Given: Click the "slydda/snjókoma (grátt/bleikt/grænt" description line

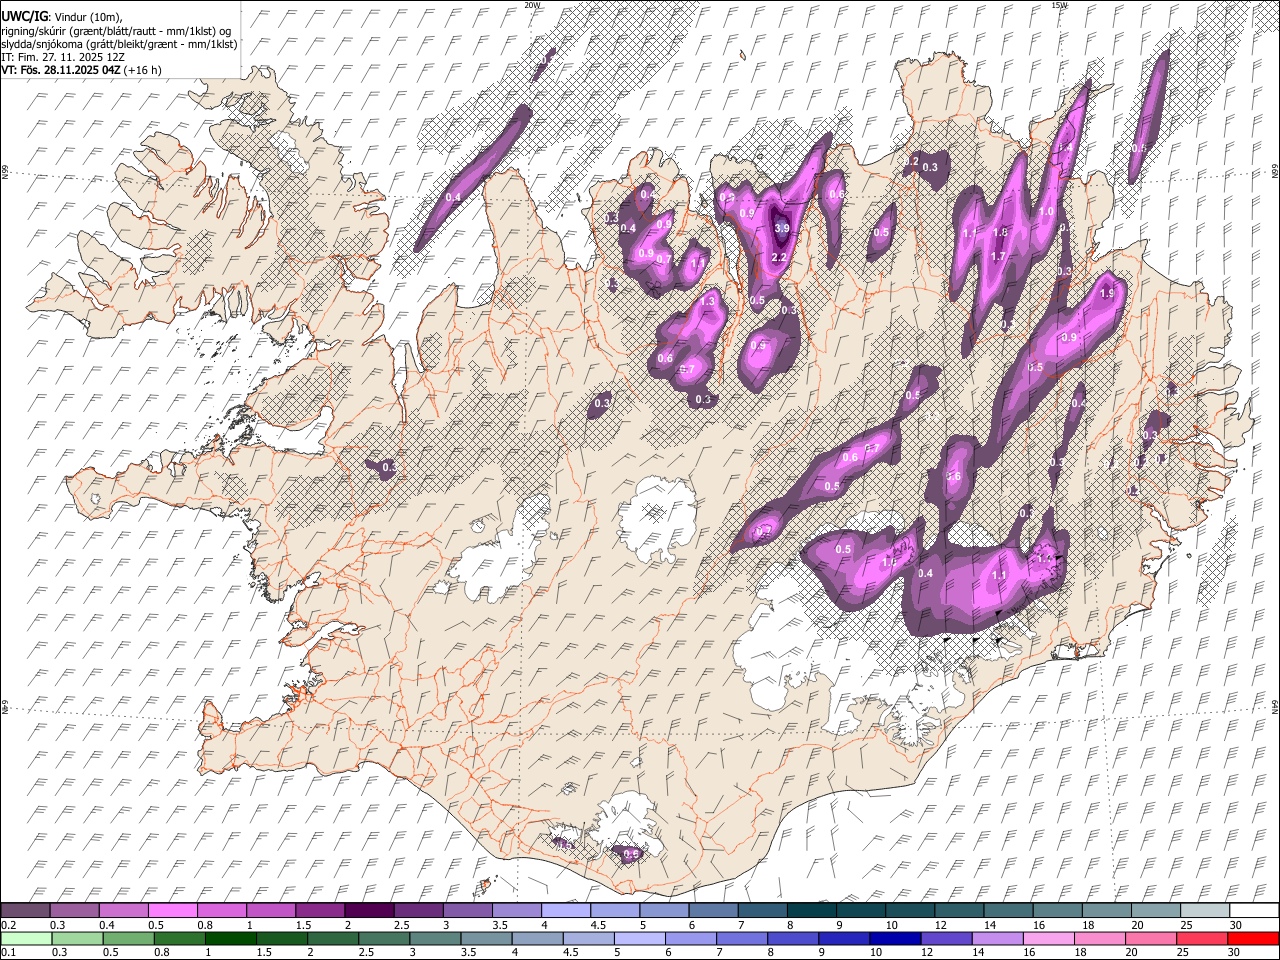Looking at the screenshot, I should pyautogui.click(x=119, y=44).
